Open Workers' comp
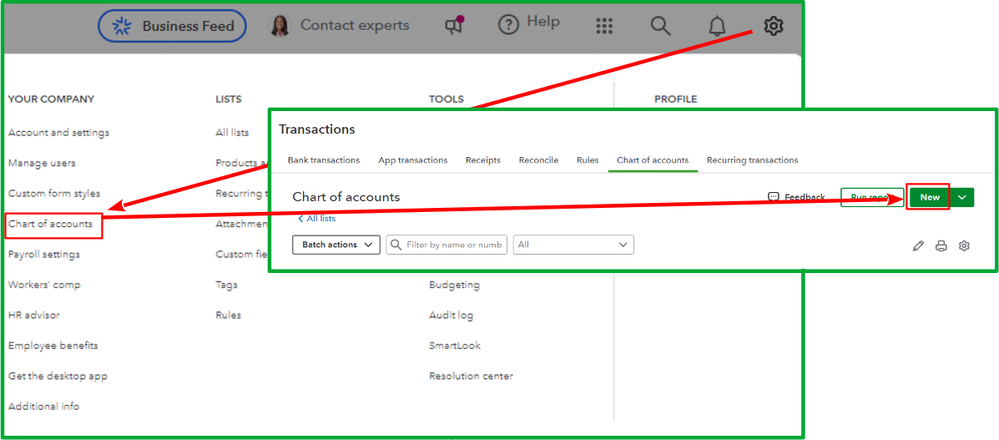 point(44,285)
